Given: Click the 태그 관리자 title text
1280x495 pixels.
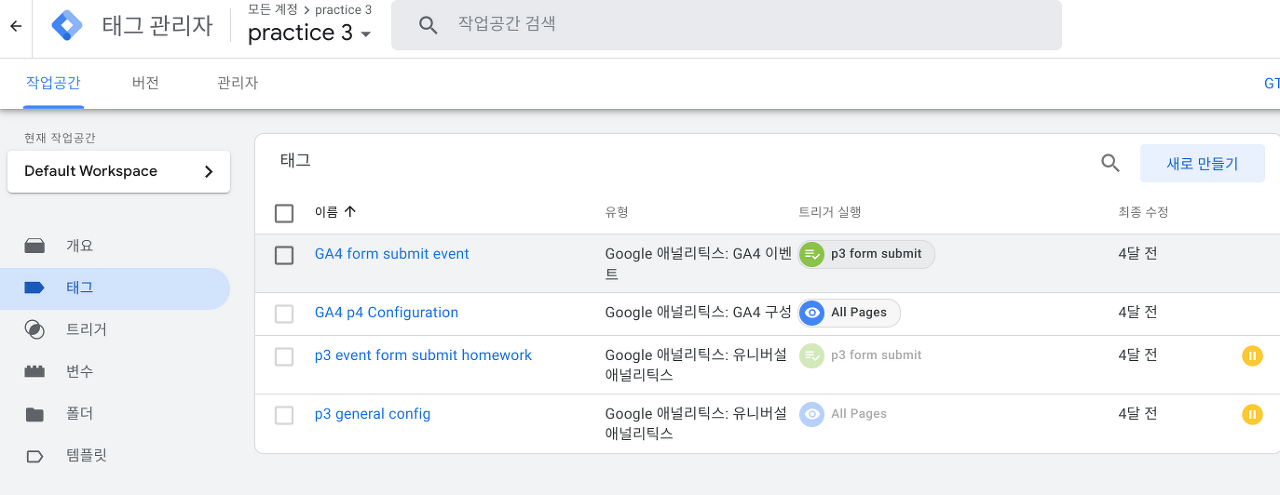Looking at the screenshot, I should pyautogui.click(x=157, y=26).
